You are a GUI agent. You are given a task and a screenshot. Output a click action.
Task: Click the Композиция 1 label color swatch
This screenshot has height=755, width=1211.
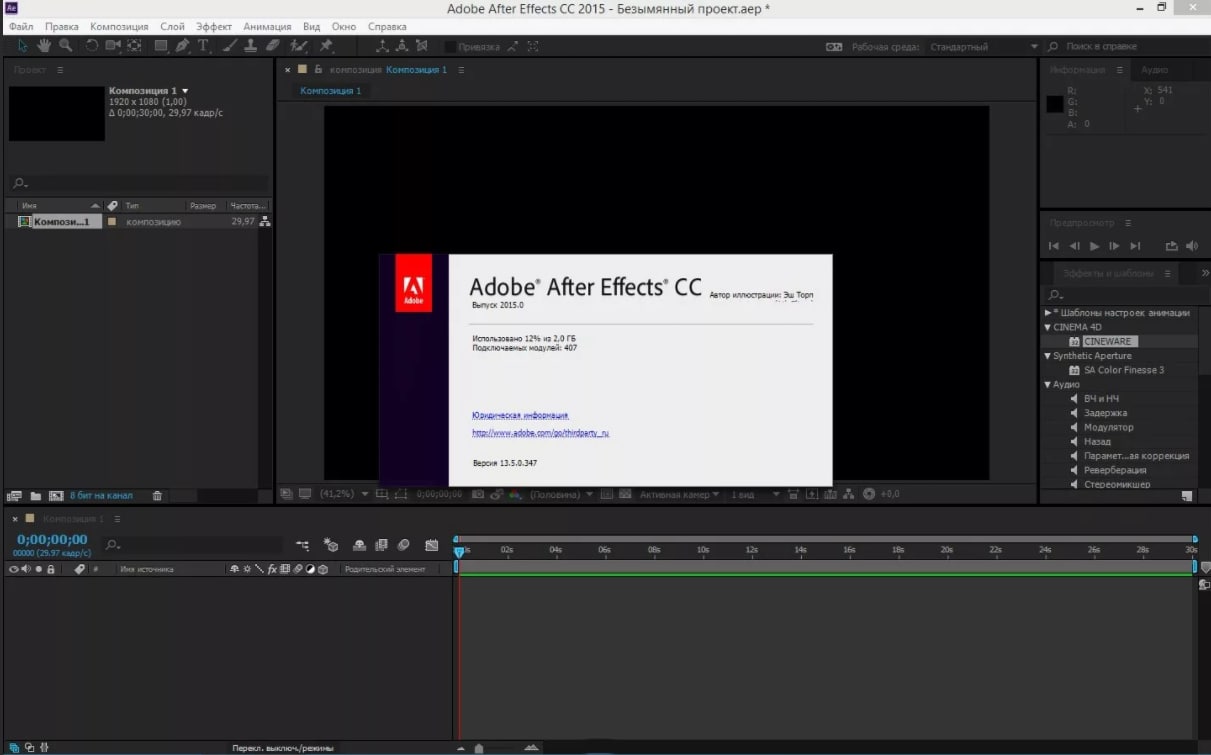[112, 221]
